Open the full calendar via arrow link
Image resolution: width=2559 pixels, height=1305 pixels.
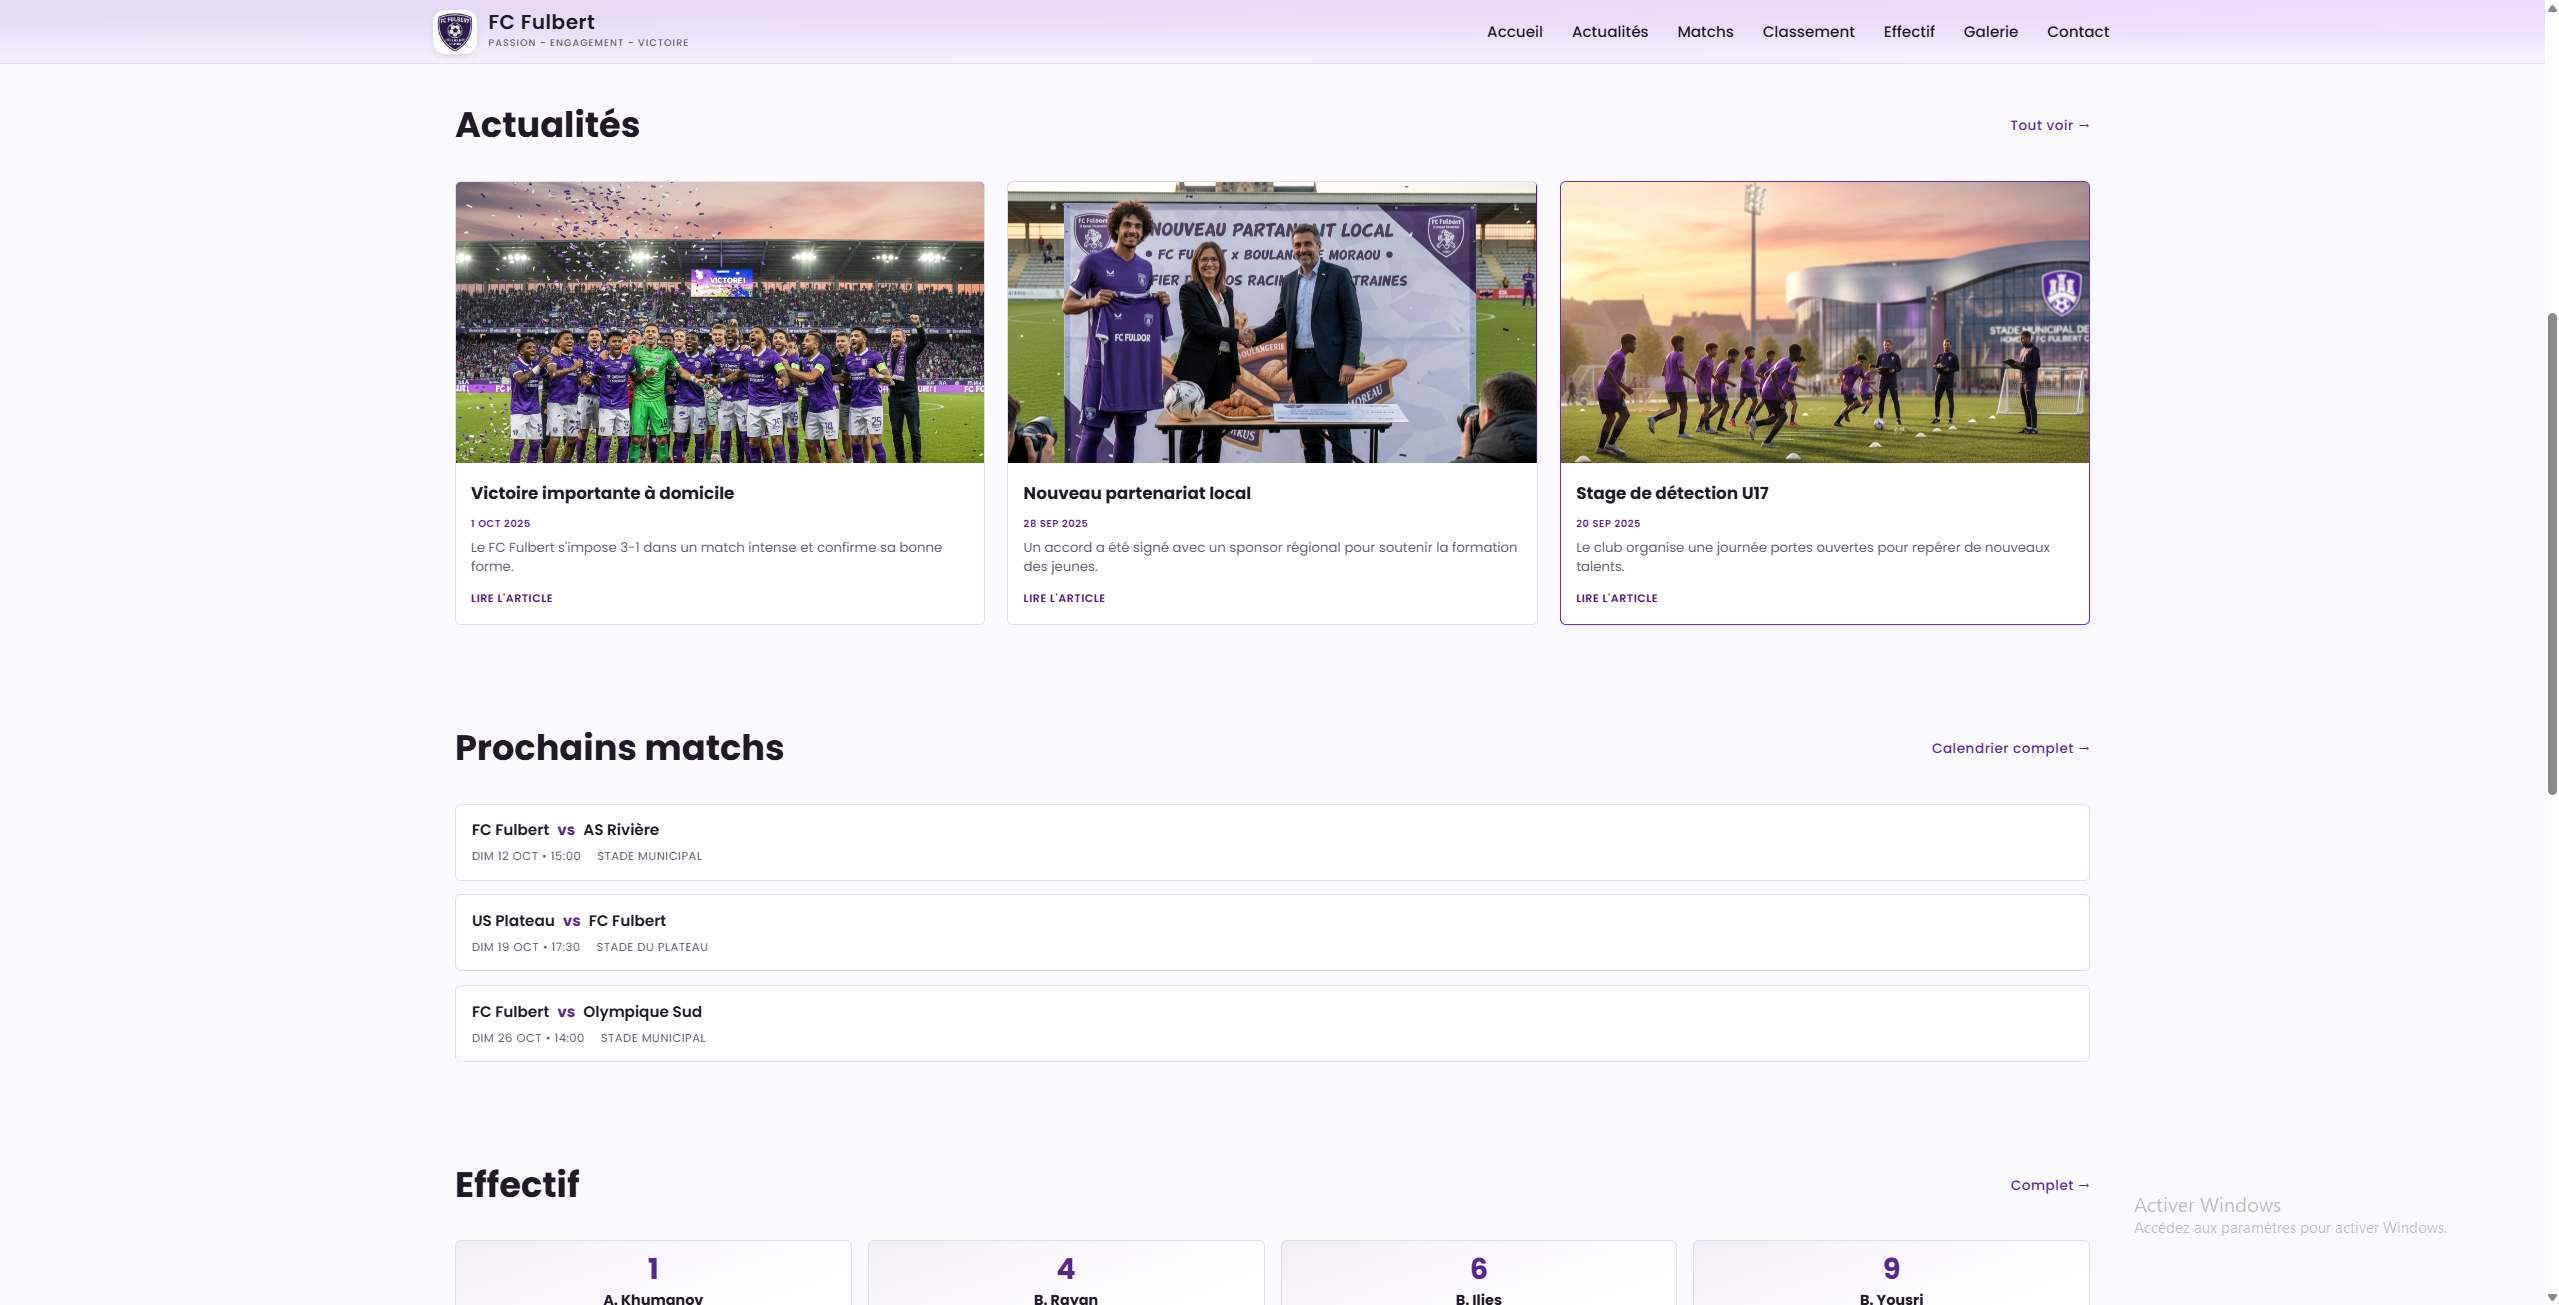tap(2010, 747)
